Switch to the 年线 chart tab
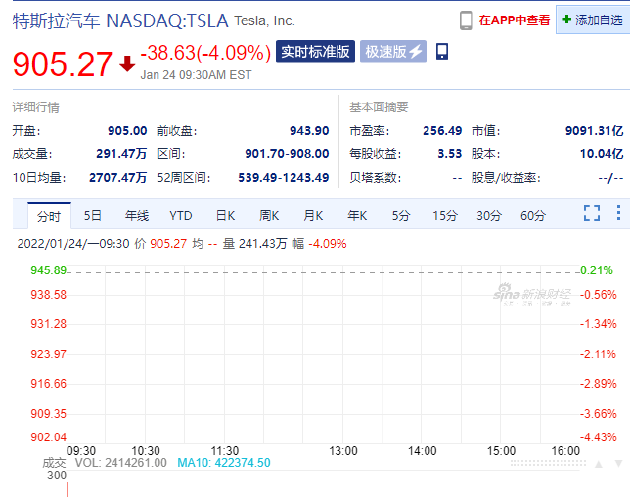The image size is (630, 497). pyautogui.click(x=137, y=216)
